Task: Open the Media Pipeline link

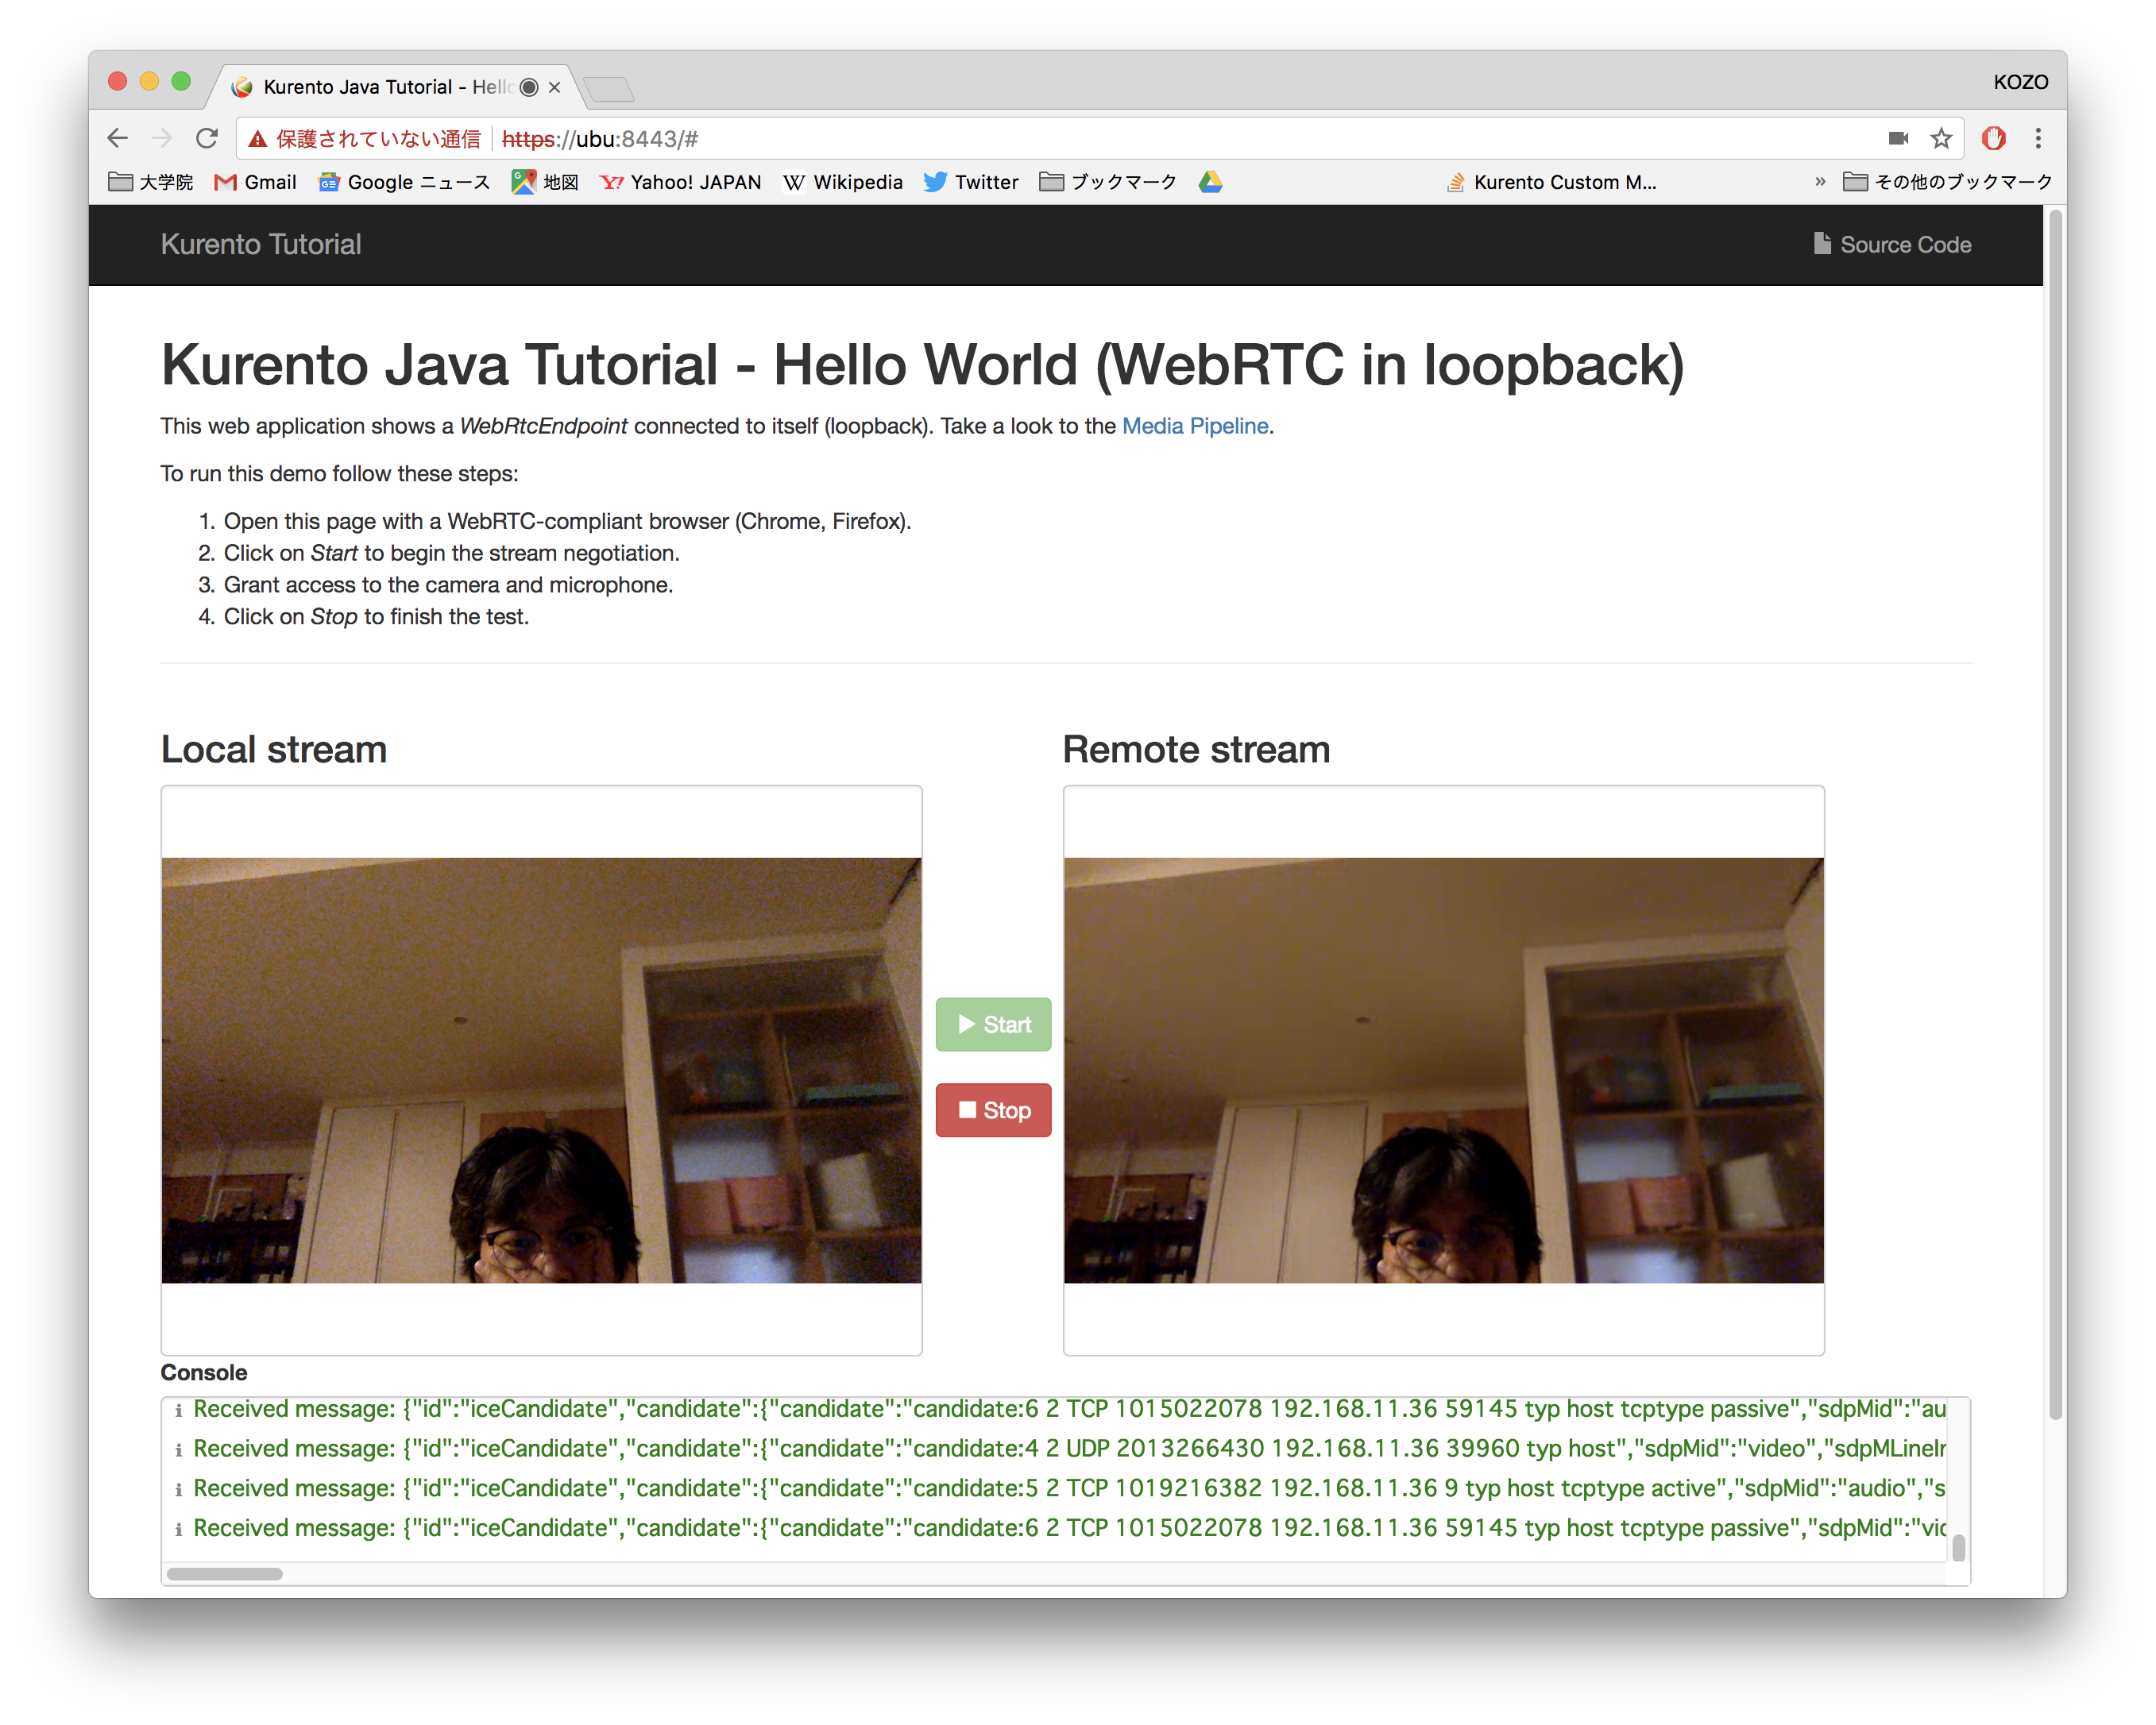Action: pyautogui.click(x=1194, y=426)
